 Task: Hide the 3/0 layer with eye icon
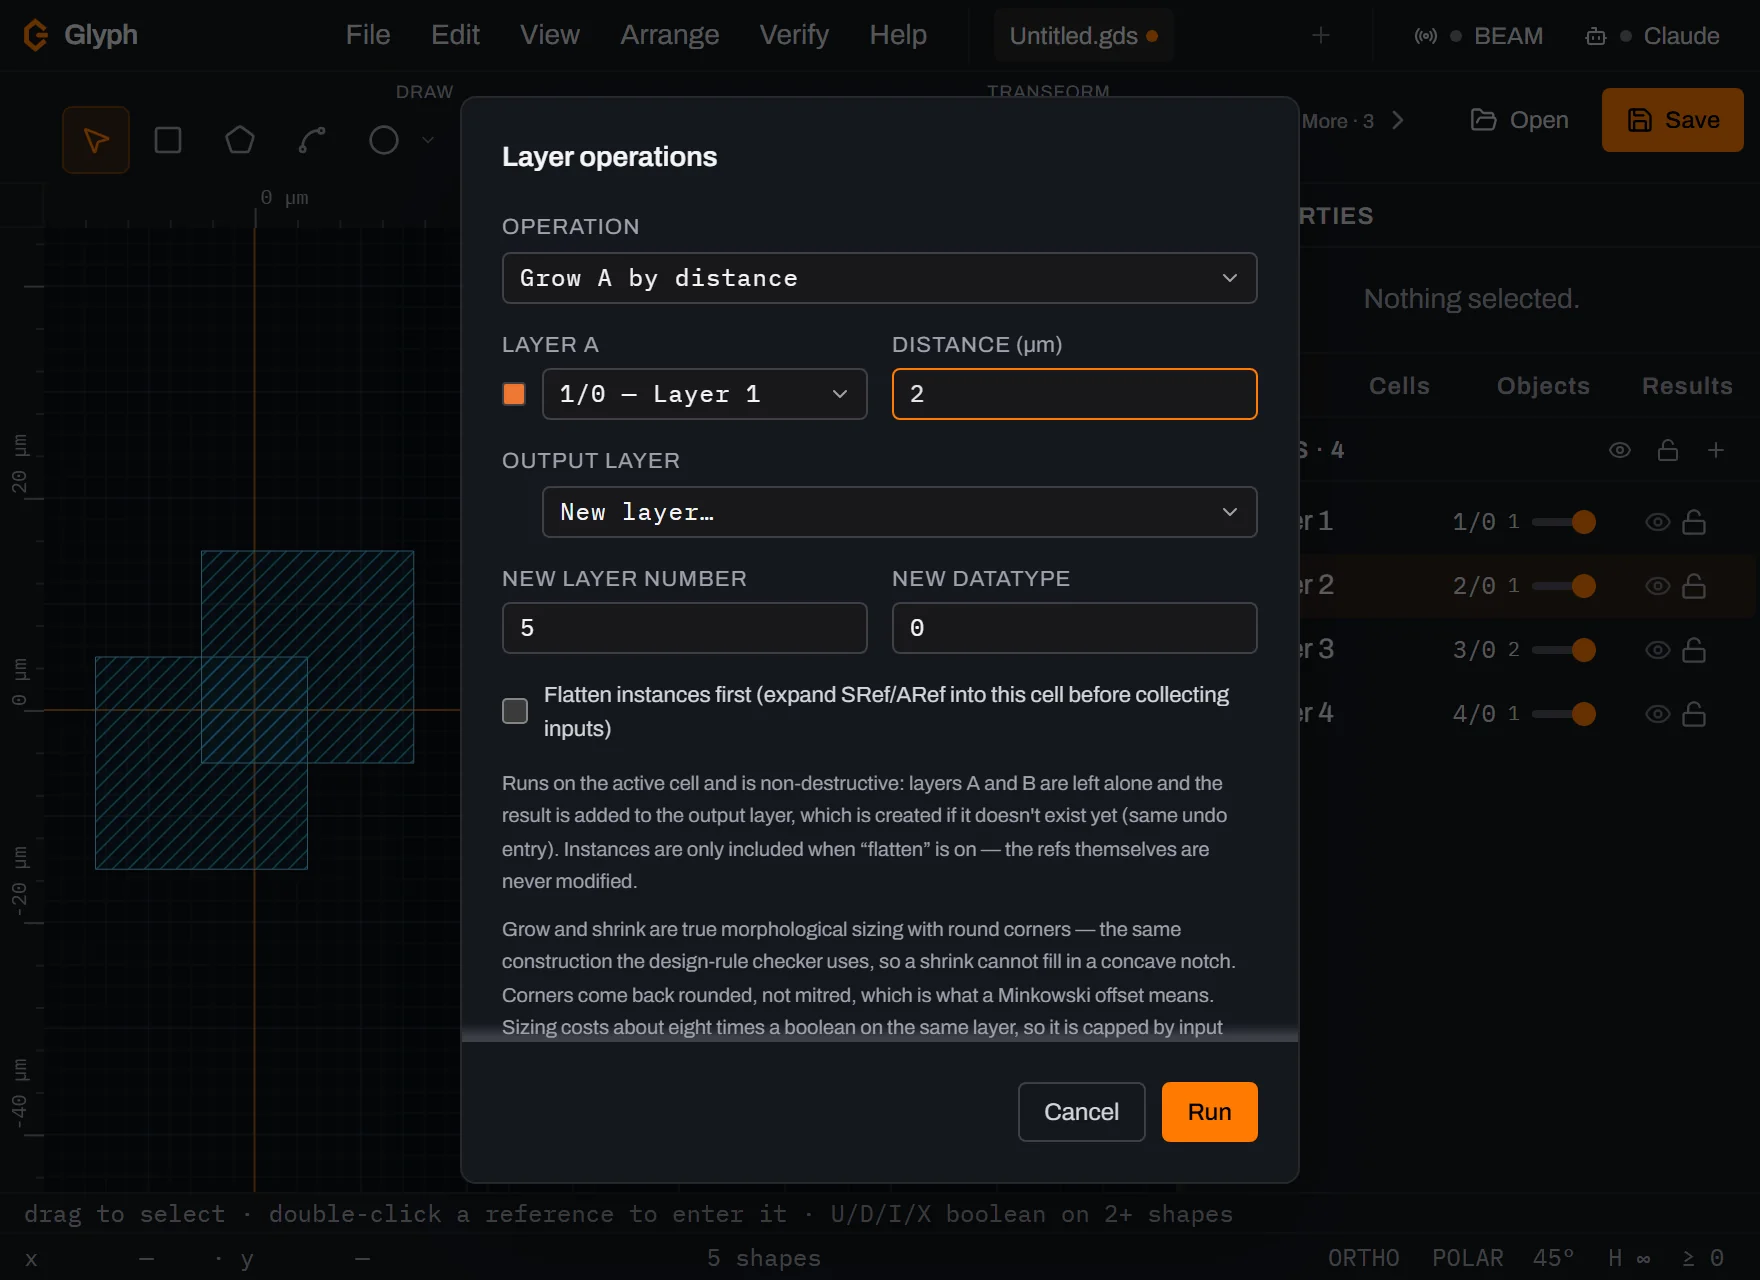pos(1658,650)
